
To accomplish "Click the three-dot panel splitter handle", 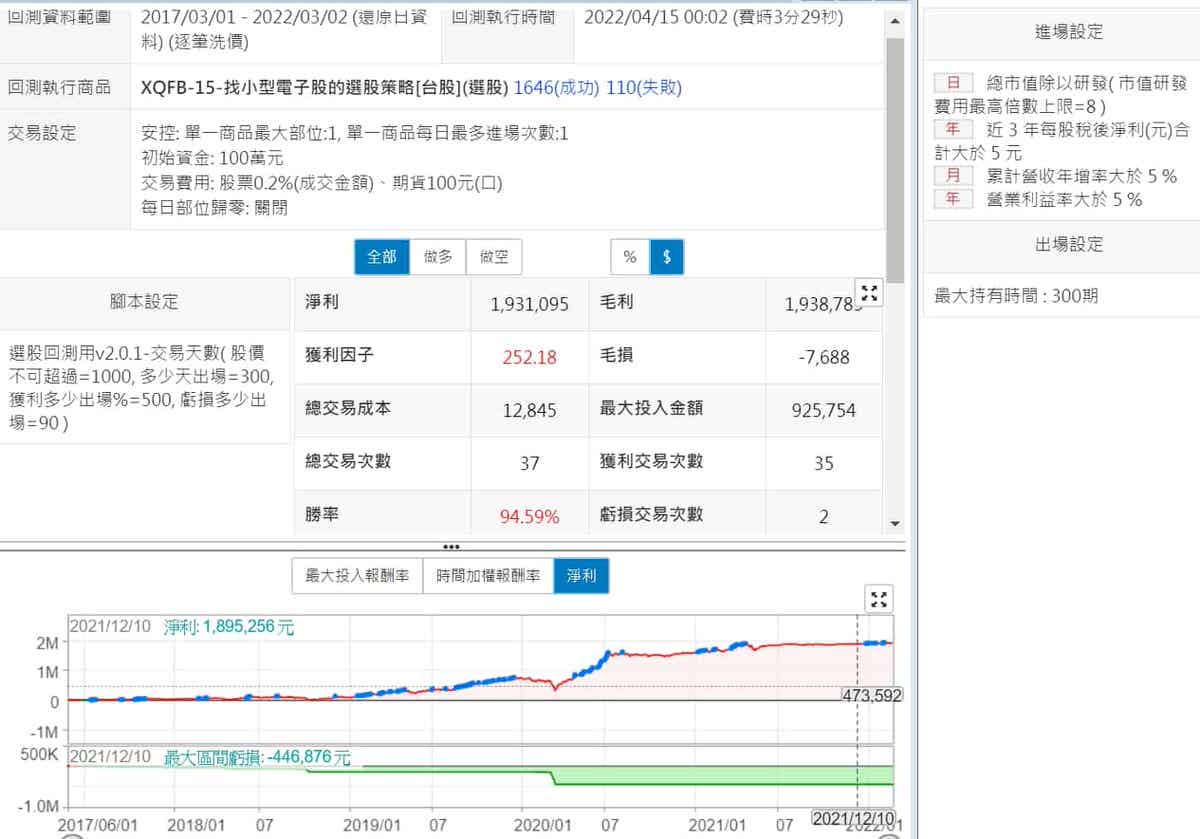I will 451,547.
